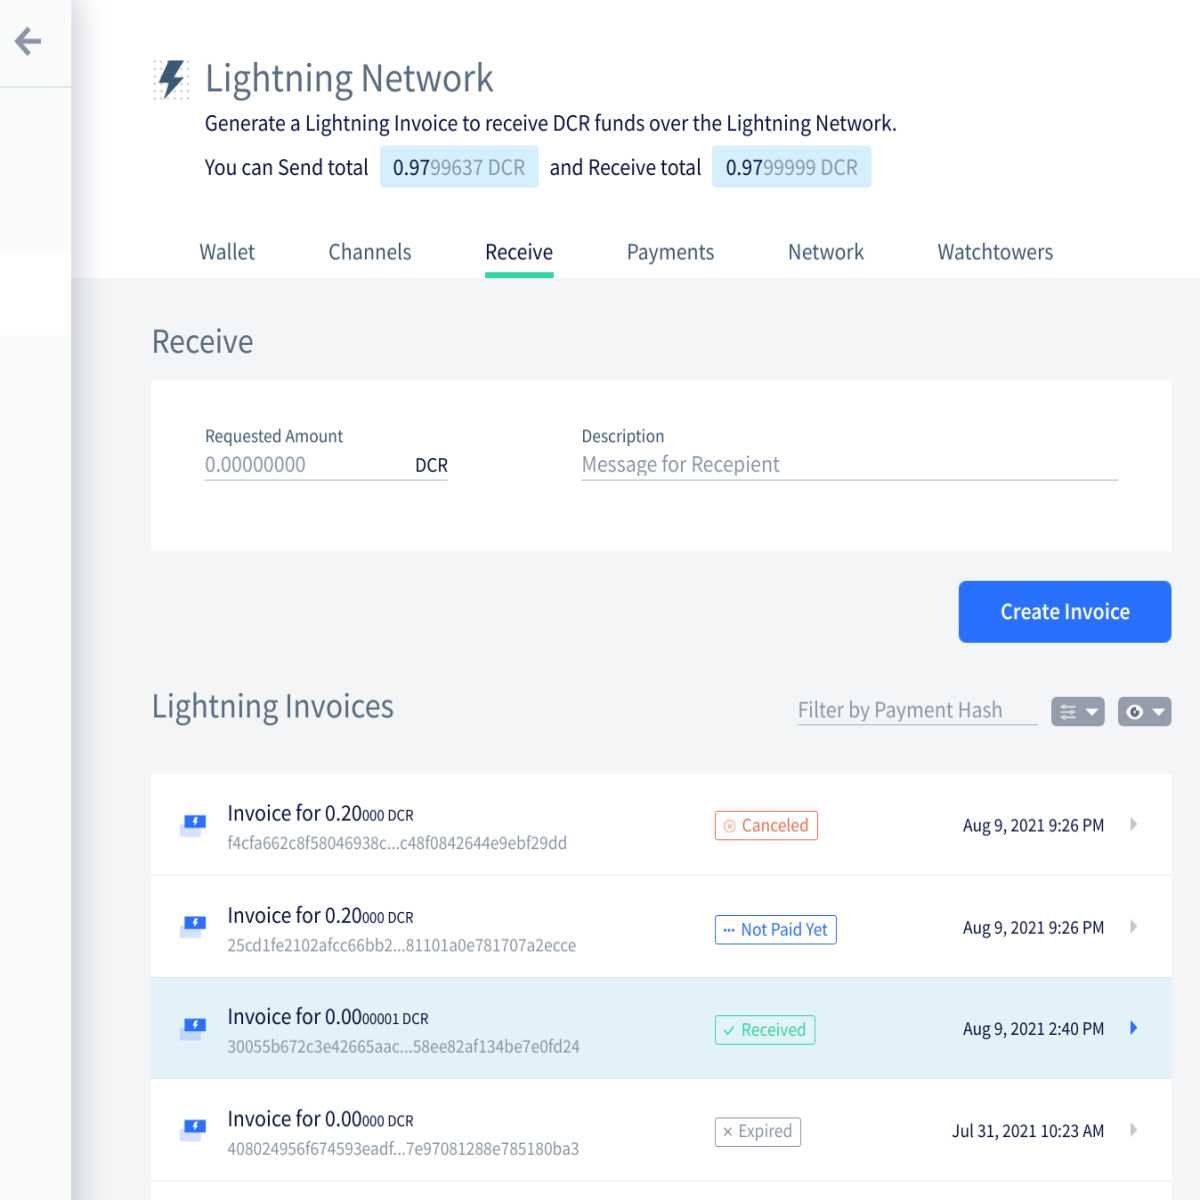Click the back arrow icon
Viewport: 1200px width, 1200px height.
[x=28, y=41]
